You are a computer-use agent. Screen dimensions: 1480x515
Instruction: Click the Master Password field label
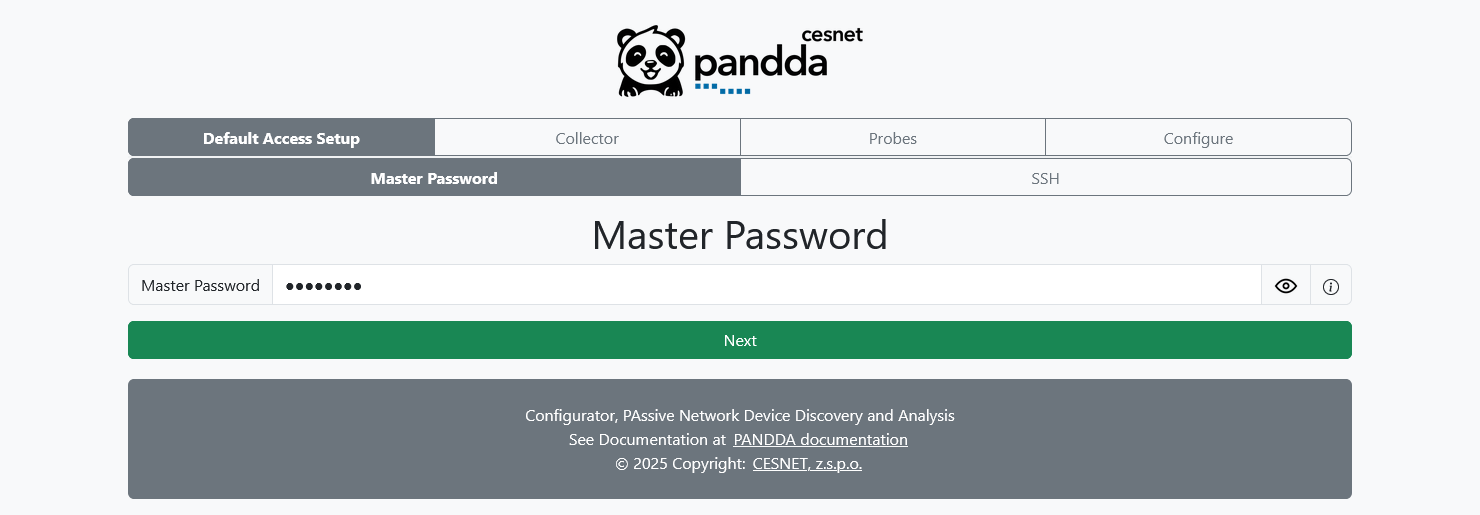click(x=200, y=286)
